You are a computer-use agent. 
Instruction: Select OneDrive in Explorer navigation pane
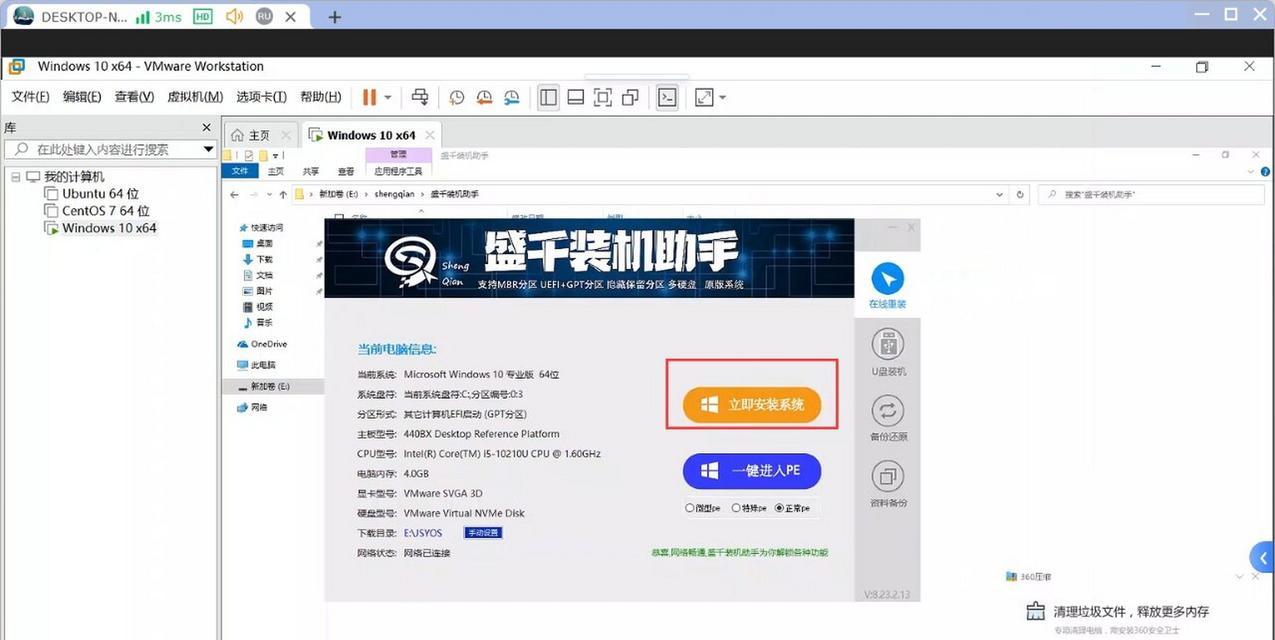[261, 344]
